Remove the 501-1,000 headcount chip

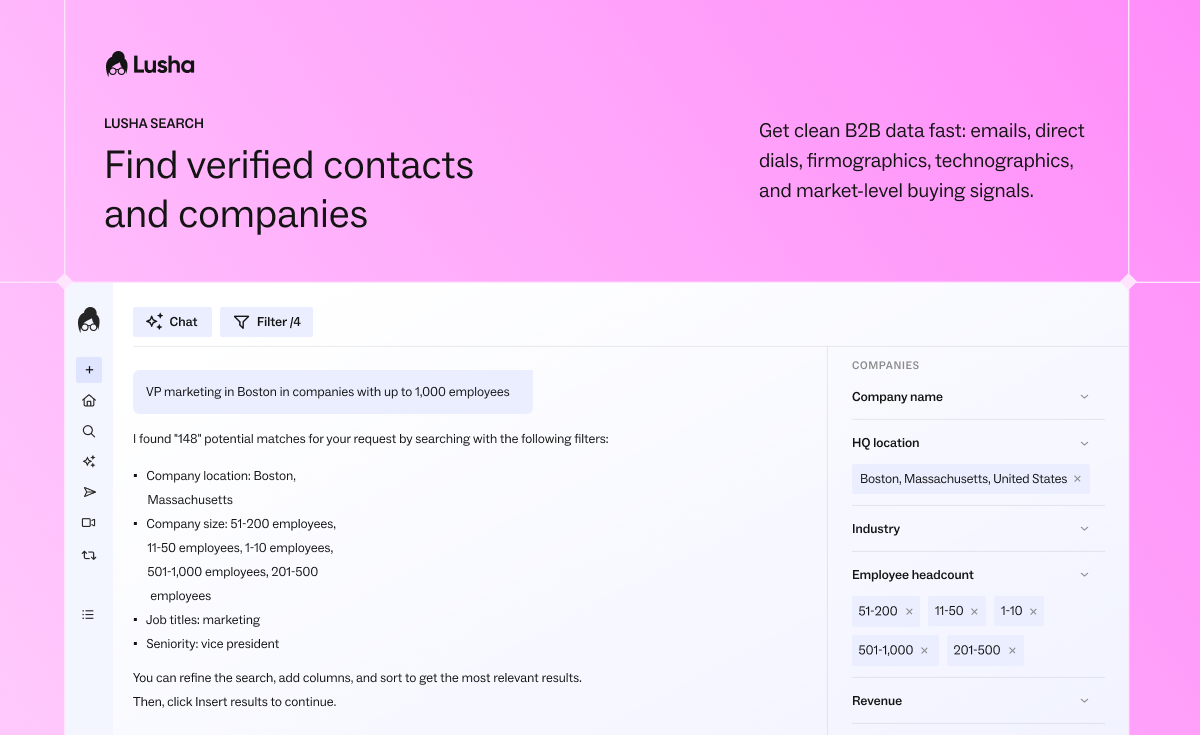click(x=924, y=651)
